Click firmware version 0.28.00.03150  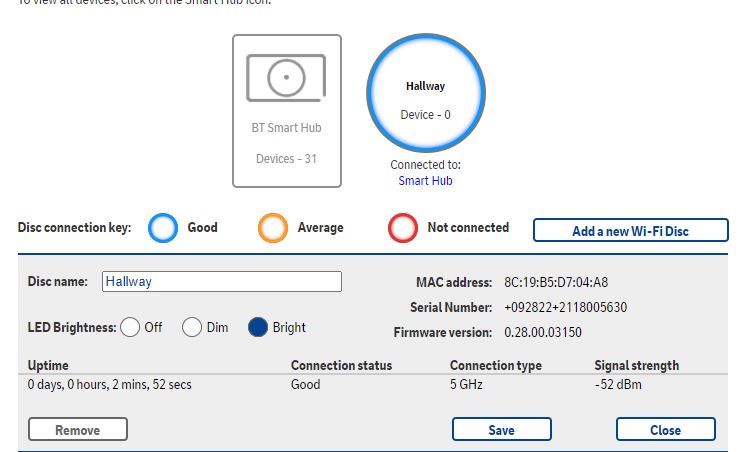point(543,332)
